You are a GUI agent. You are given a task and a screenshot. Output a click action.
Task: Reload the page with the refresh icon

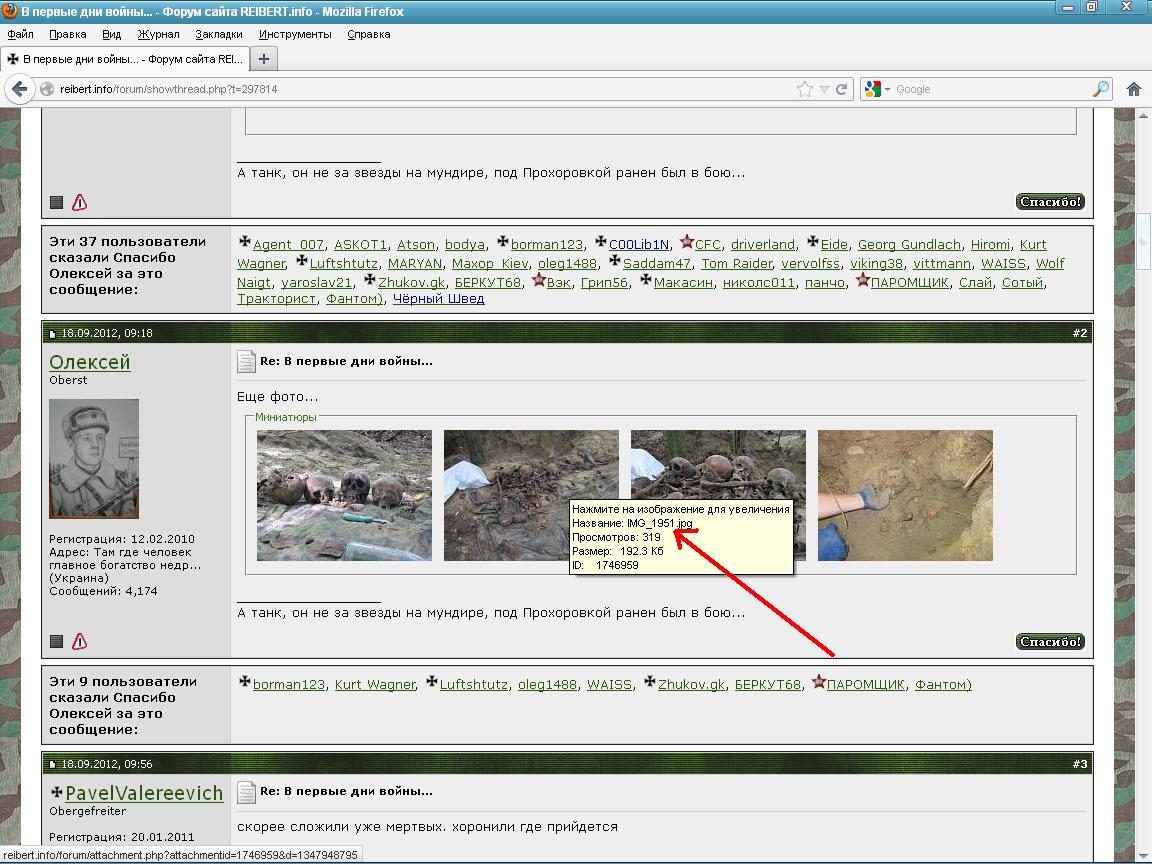click(842, 89)
